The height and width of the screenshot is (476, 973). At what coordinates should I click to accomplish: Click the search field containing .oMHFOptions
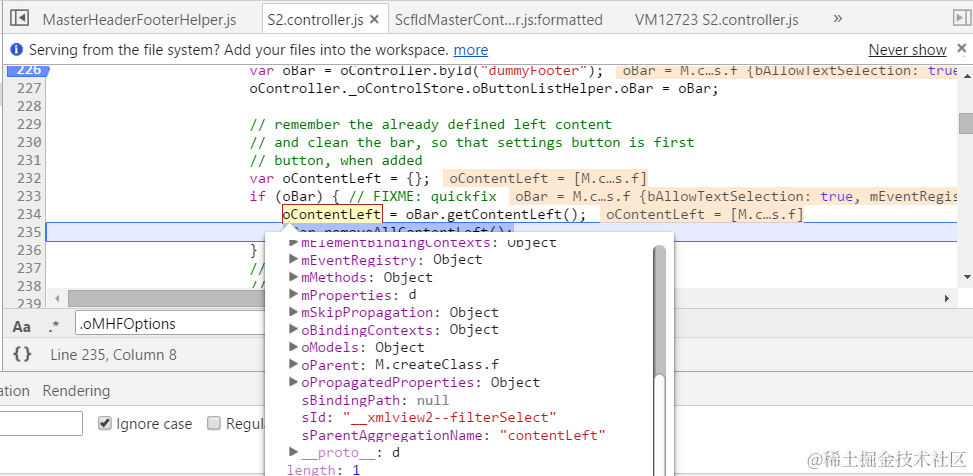tap(170, 323)
